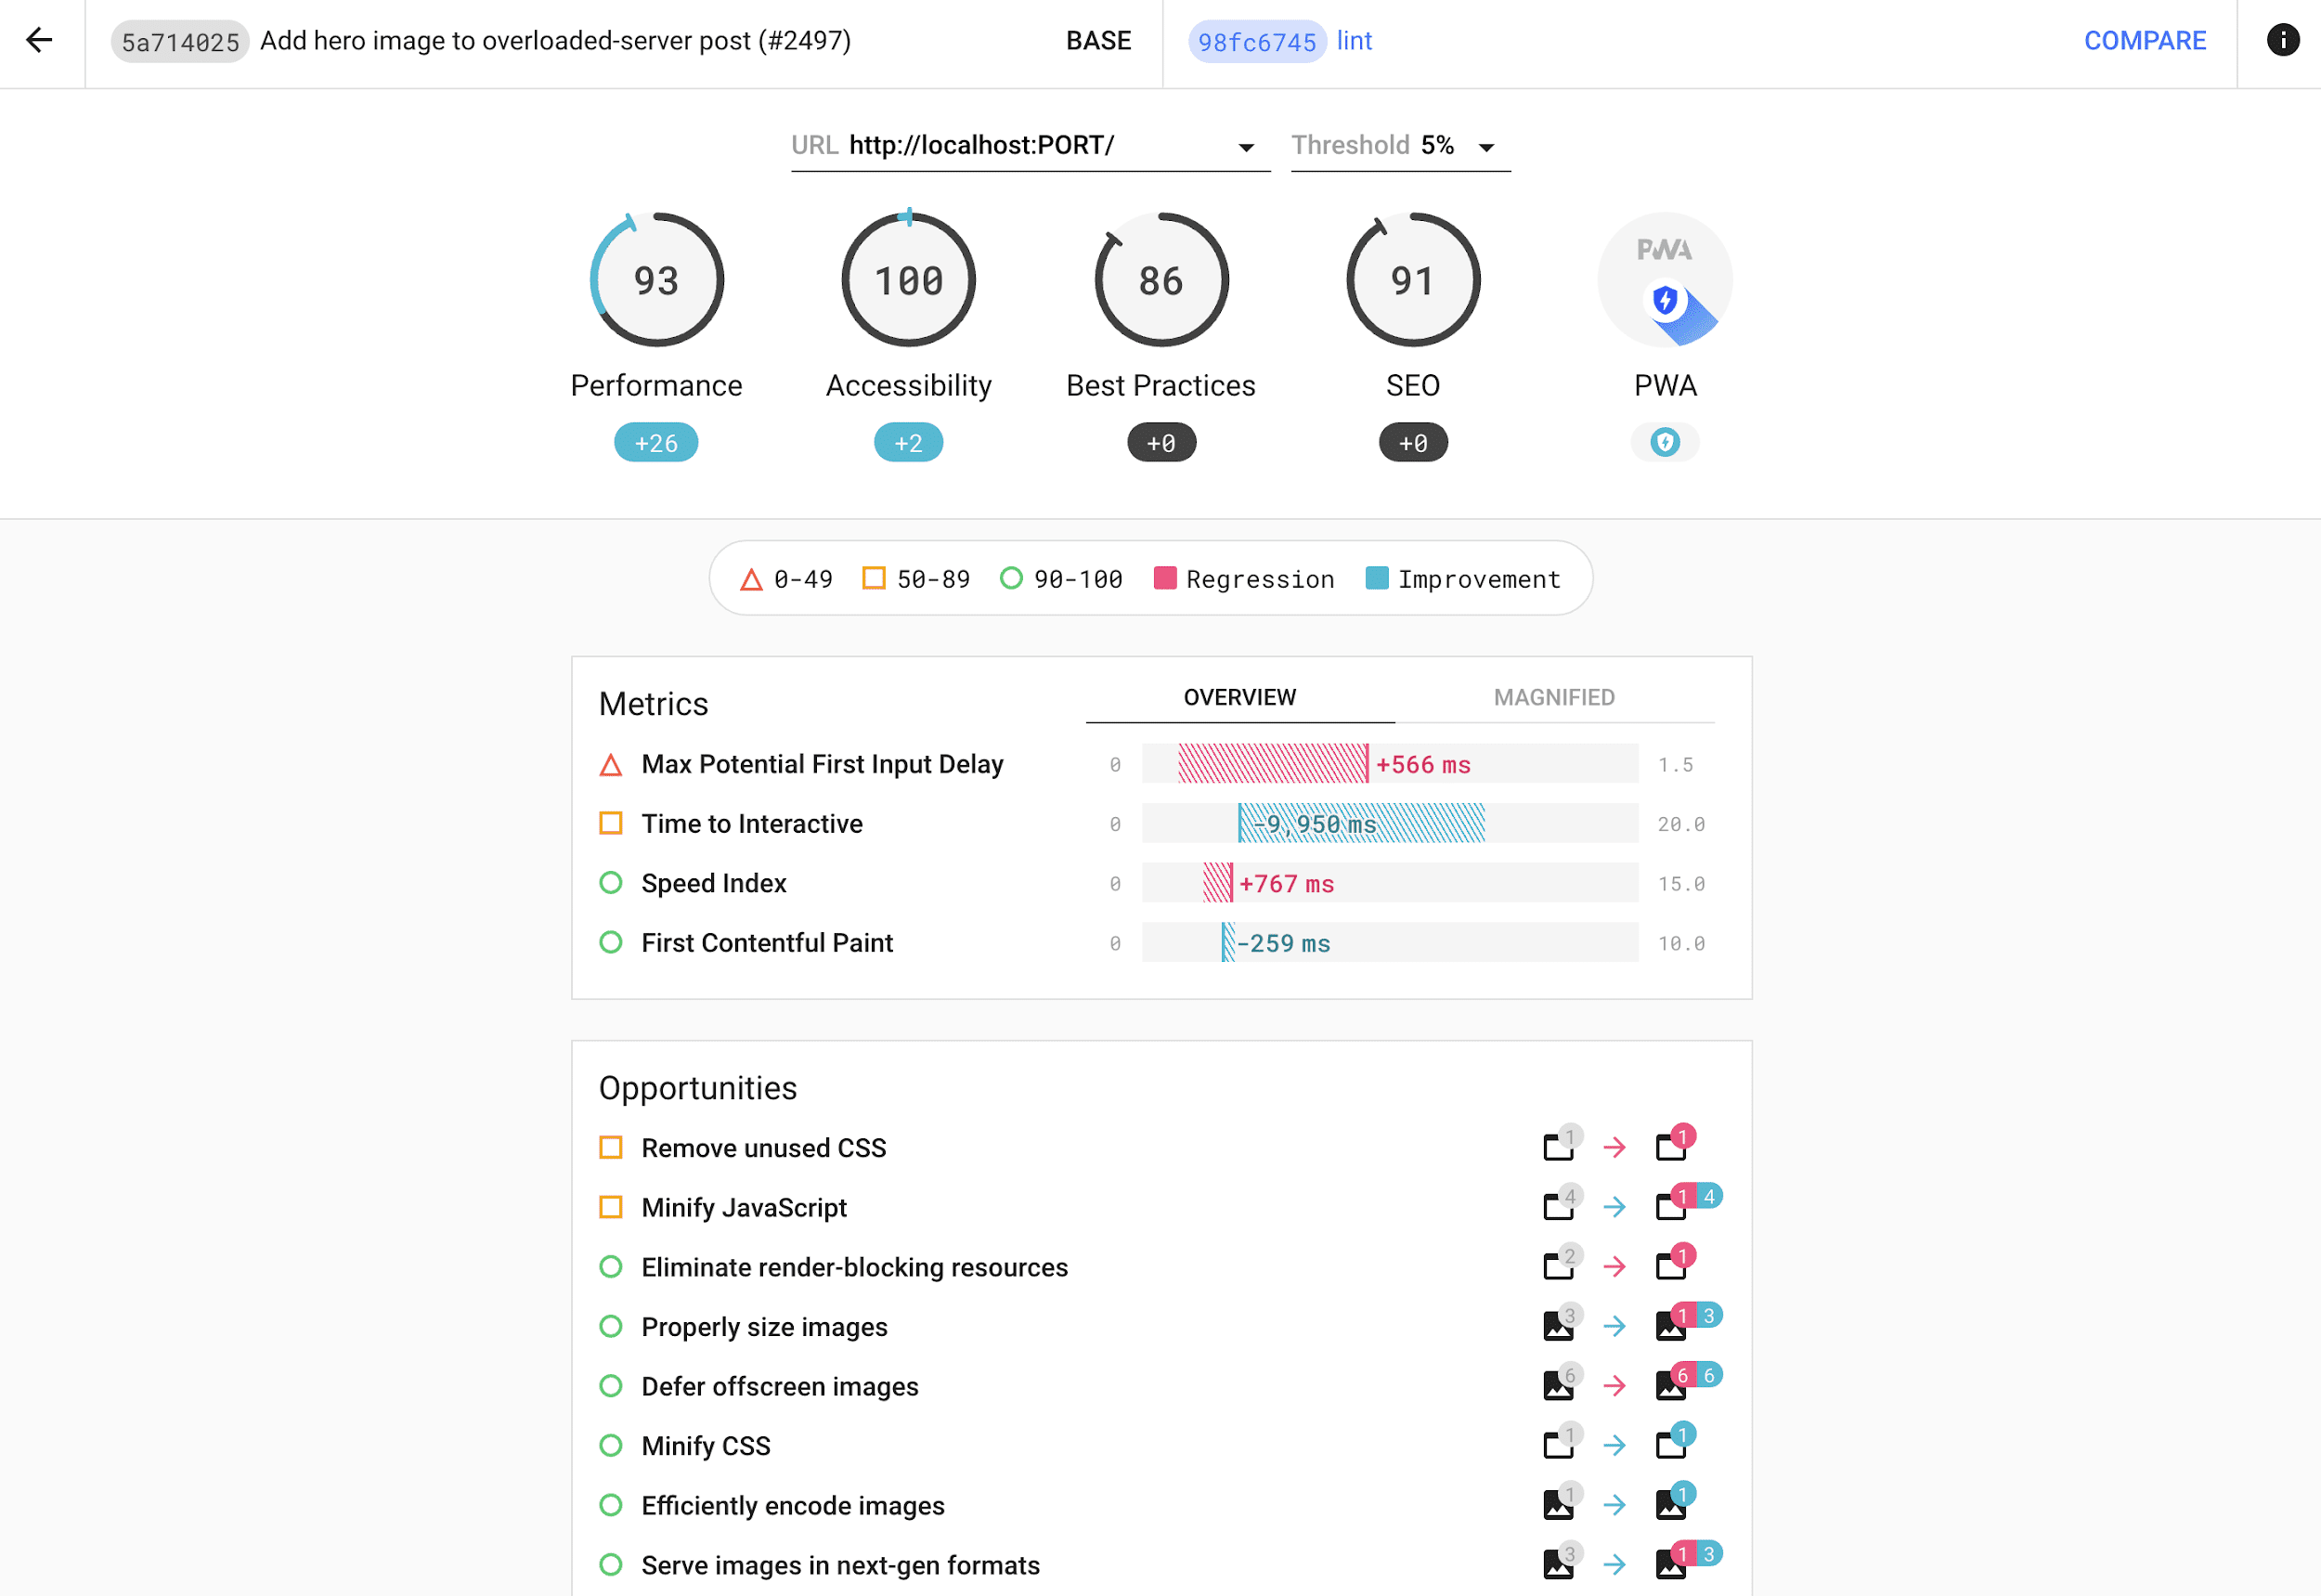
Task: Click the arrow icon next to Defer offscreen images
Action: click(x=1614, y=1386)
